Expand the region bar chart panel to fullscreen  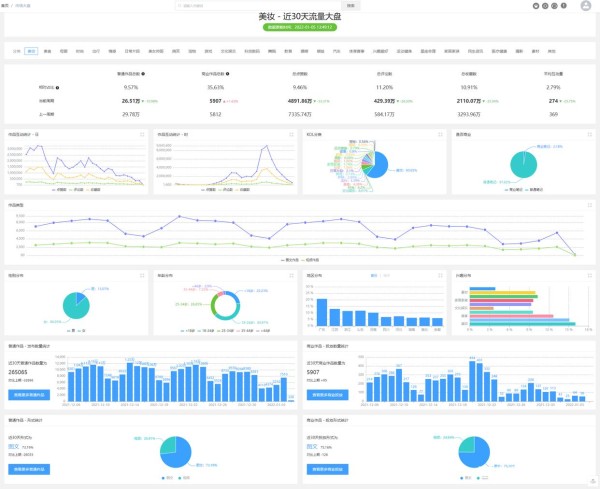pos(440,275)
